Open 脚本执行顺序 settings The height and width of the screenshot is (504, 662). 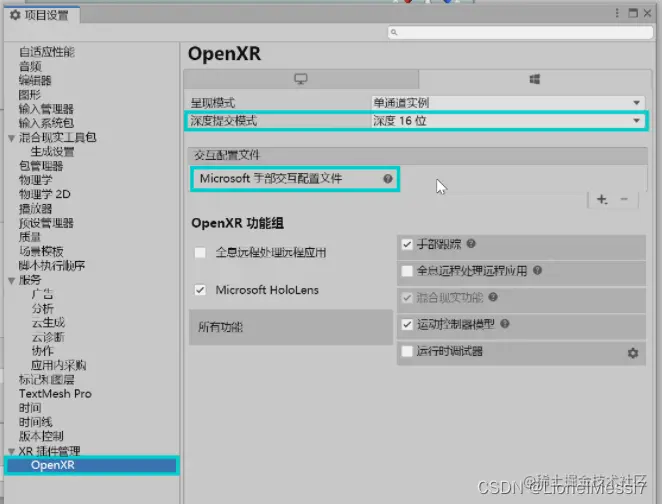(x=52, y=266)
